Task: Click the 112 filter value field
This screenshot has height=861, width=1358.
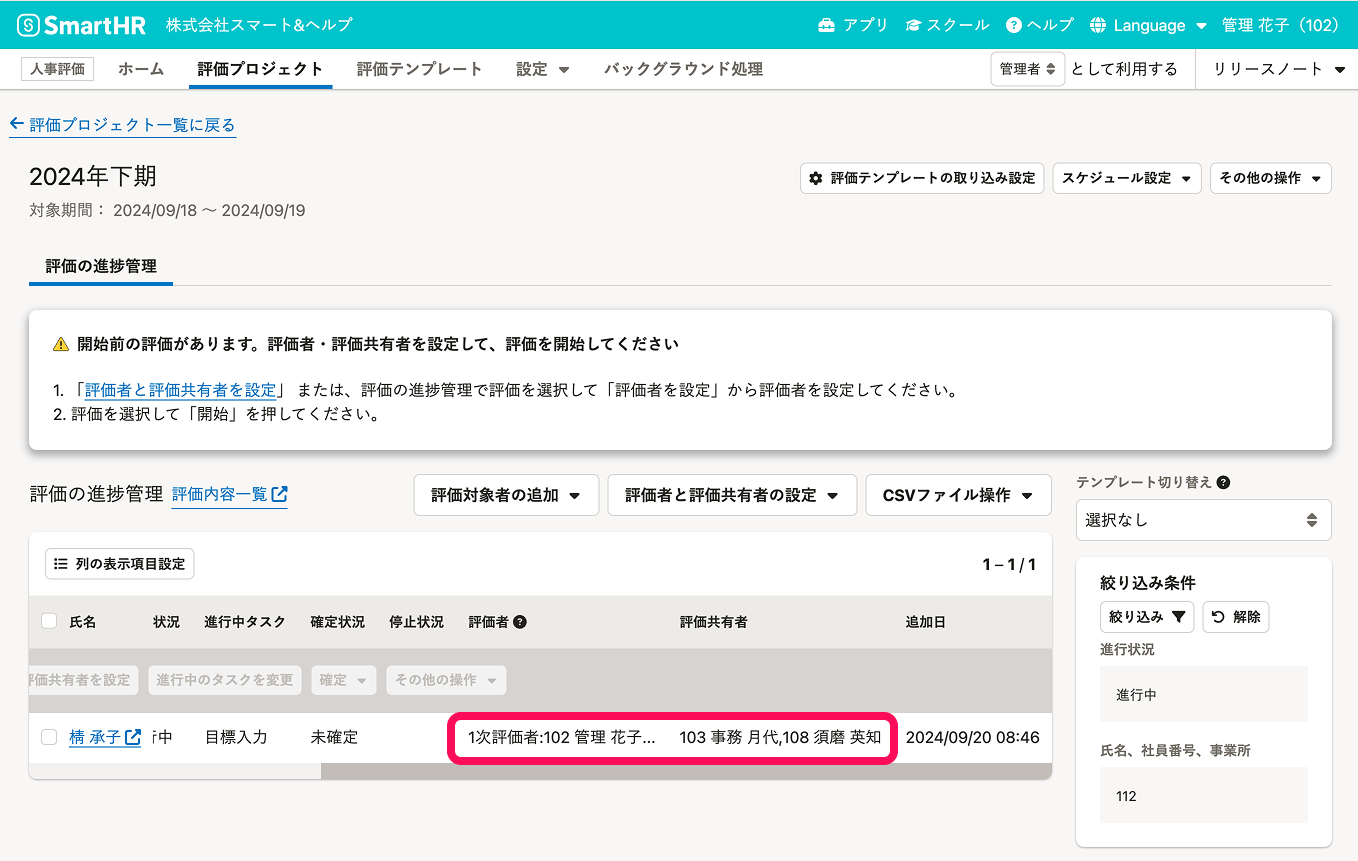Action: point(1204,795)
